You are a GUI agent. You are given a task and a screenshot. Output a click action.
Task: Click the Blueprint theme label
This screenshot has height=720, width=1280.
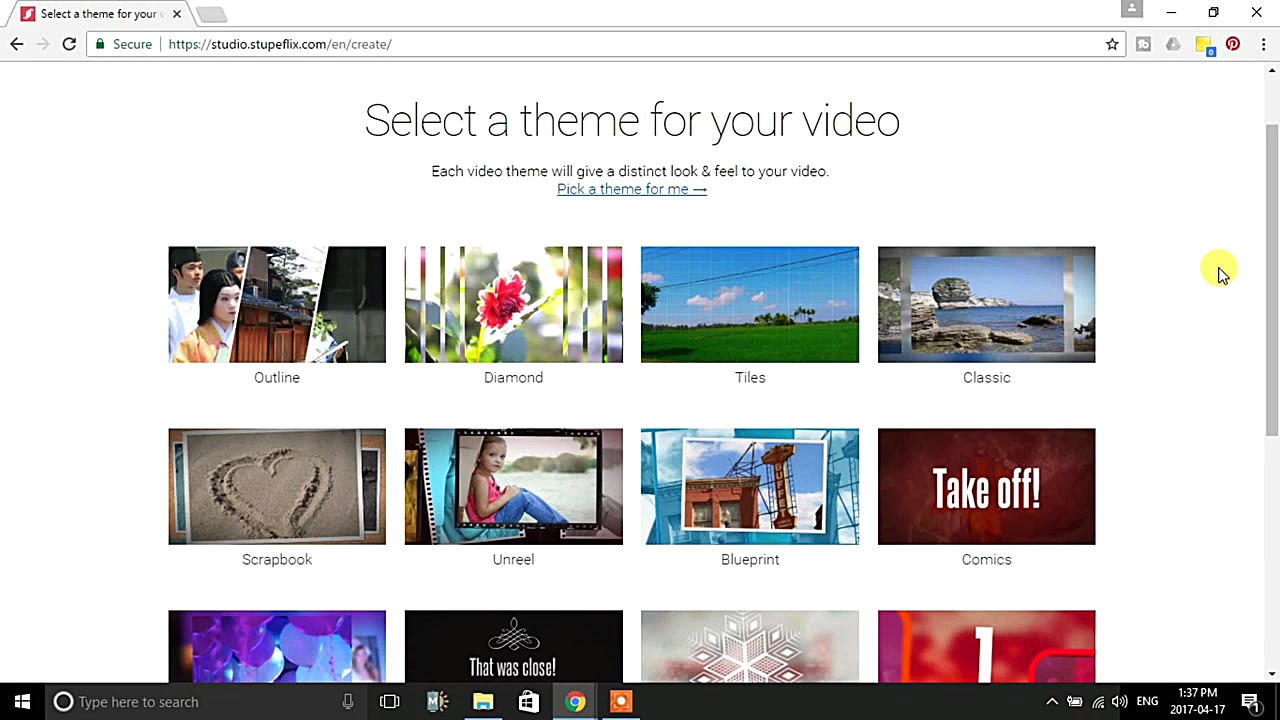[x=750, y=560]
